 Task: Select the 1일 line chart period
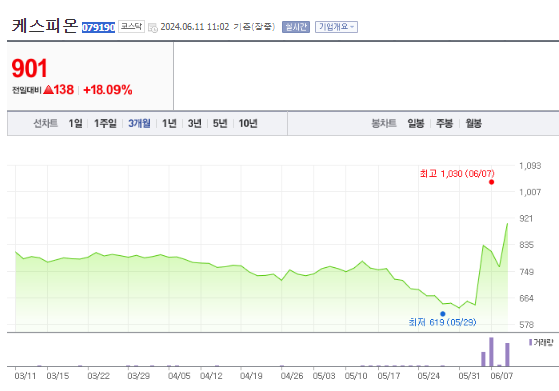tap(76, 123)
